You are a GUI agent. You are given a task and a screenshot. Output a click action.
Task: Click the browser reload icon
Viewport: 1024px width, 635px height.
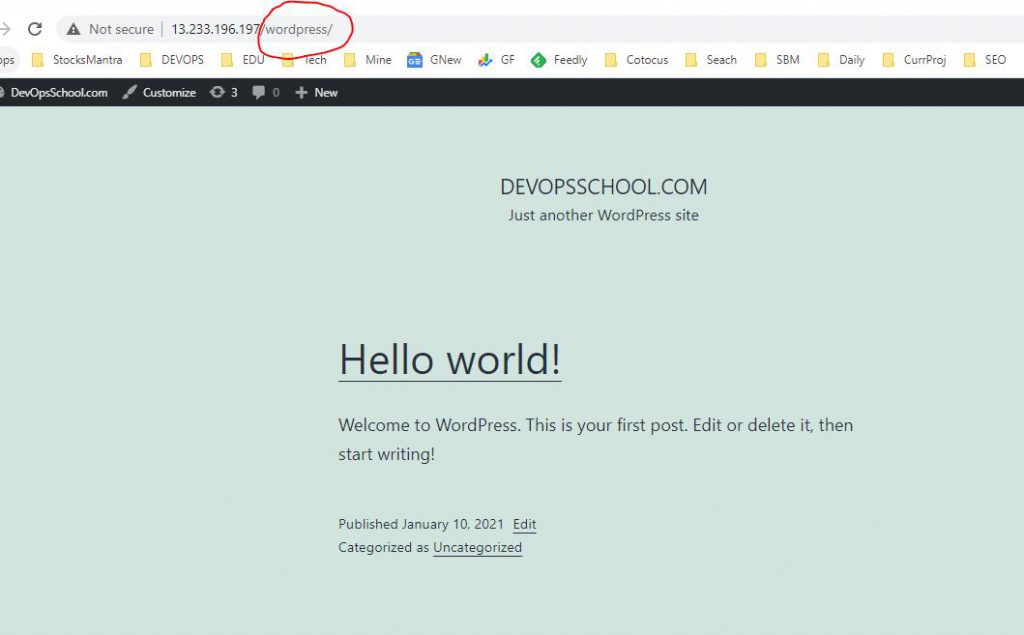click(35, 29)
